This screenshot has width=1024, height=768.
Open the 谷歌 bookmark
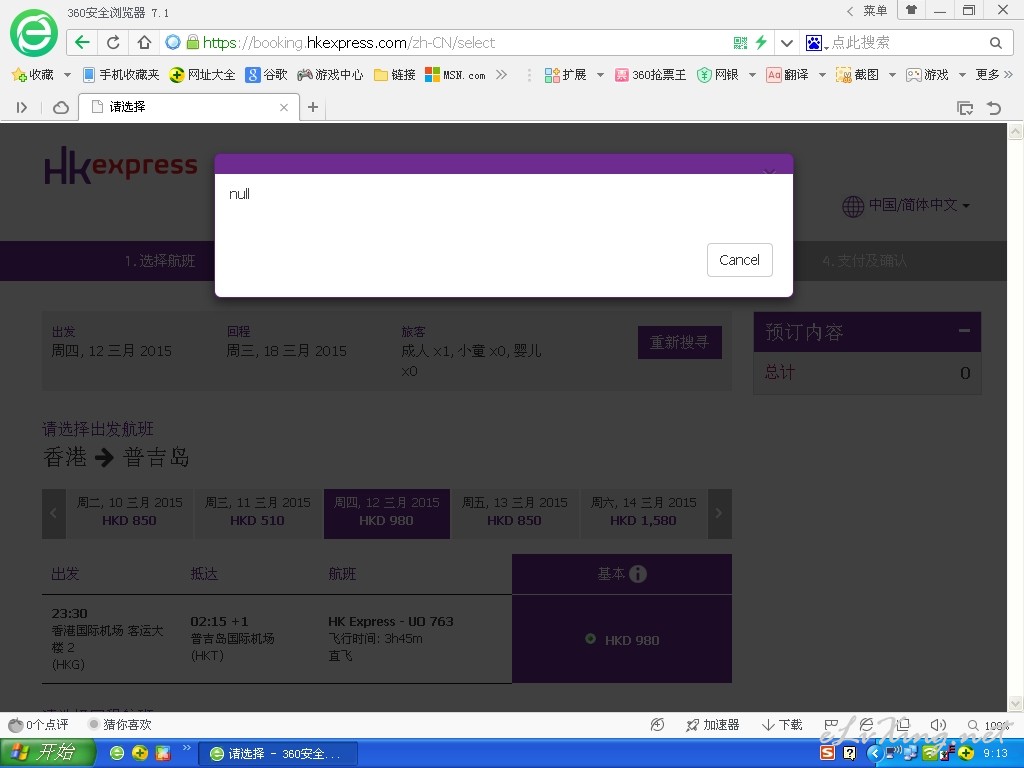266,75
